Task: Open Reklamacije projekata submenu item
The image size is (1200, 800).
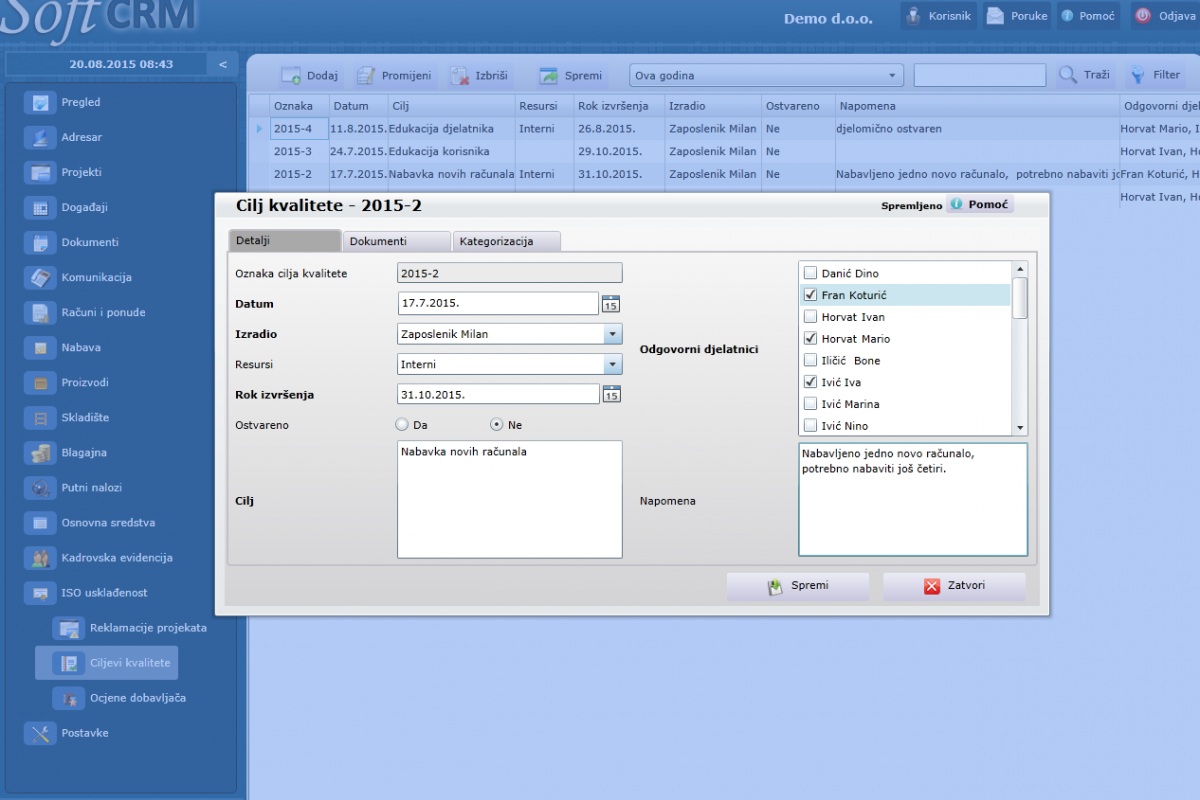Action: 130,628
